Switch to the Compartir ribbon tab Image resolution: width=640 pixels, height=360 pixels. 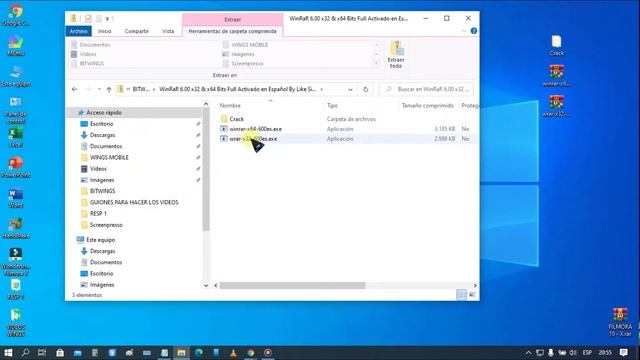pos(137,31)
